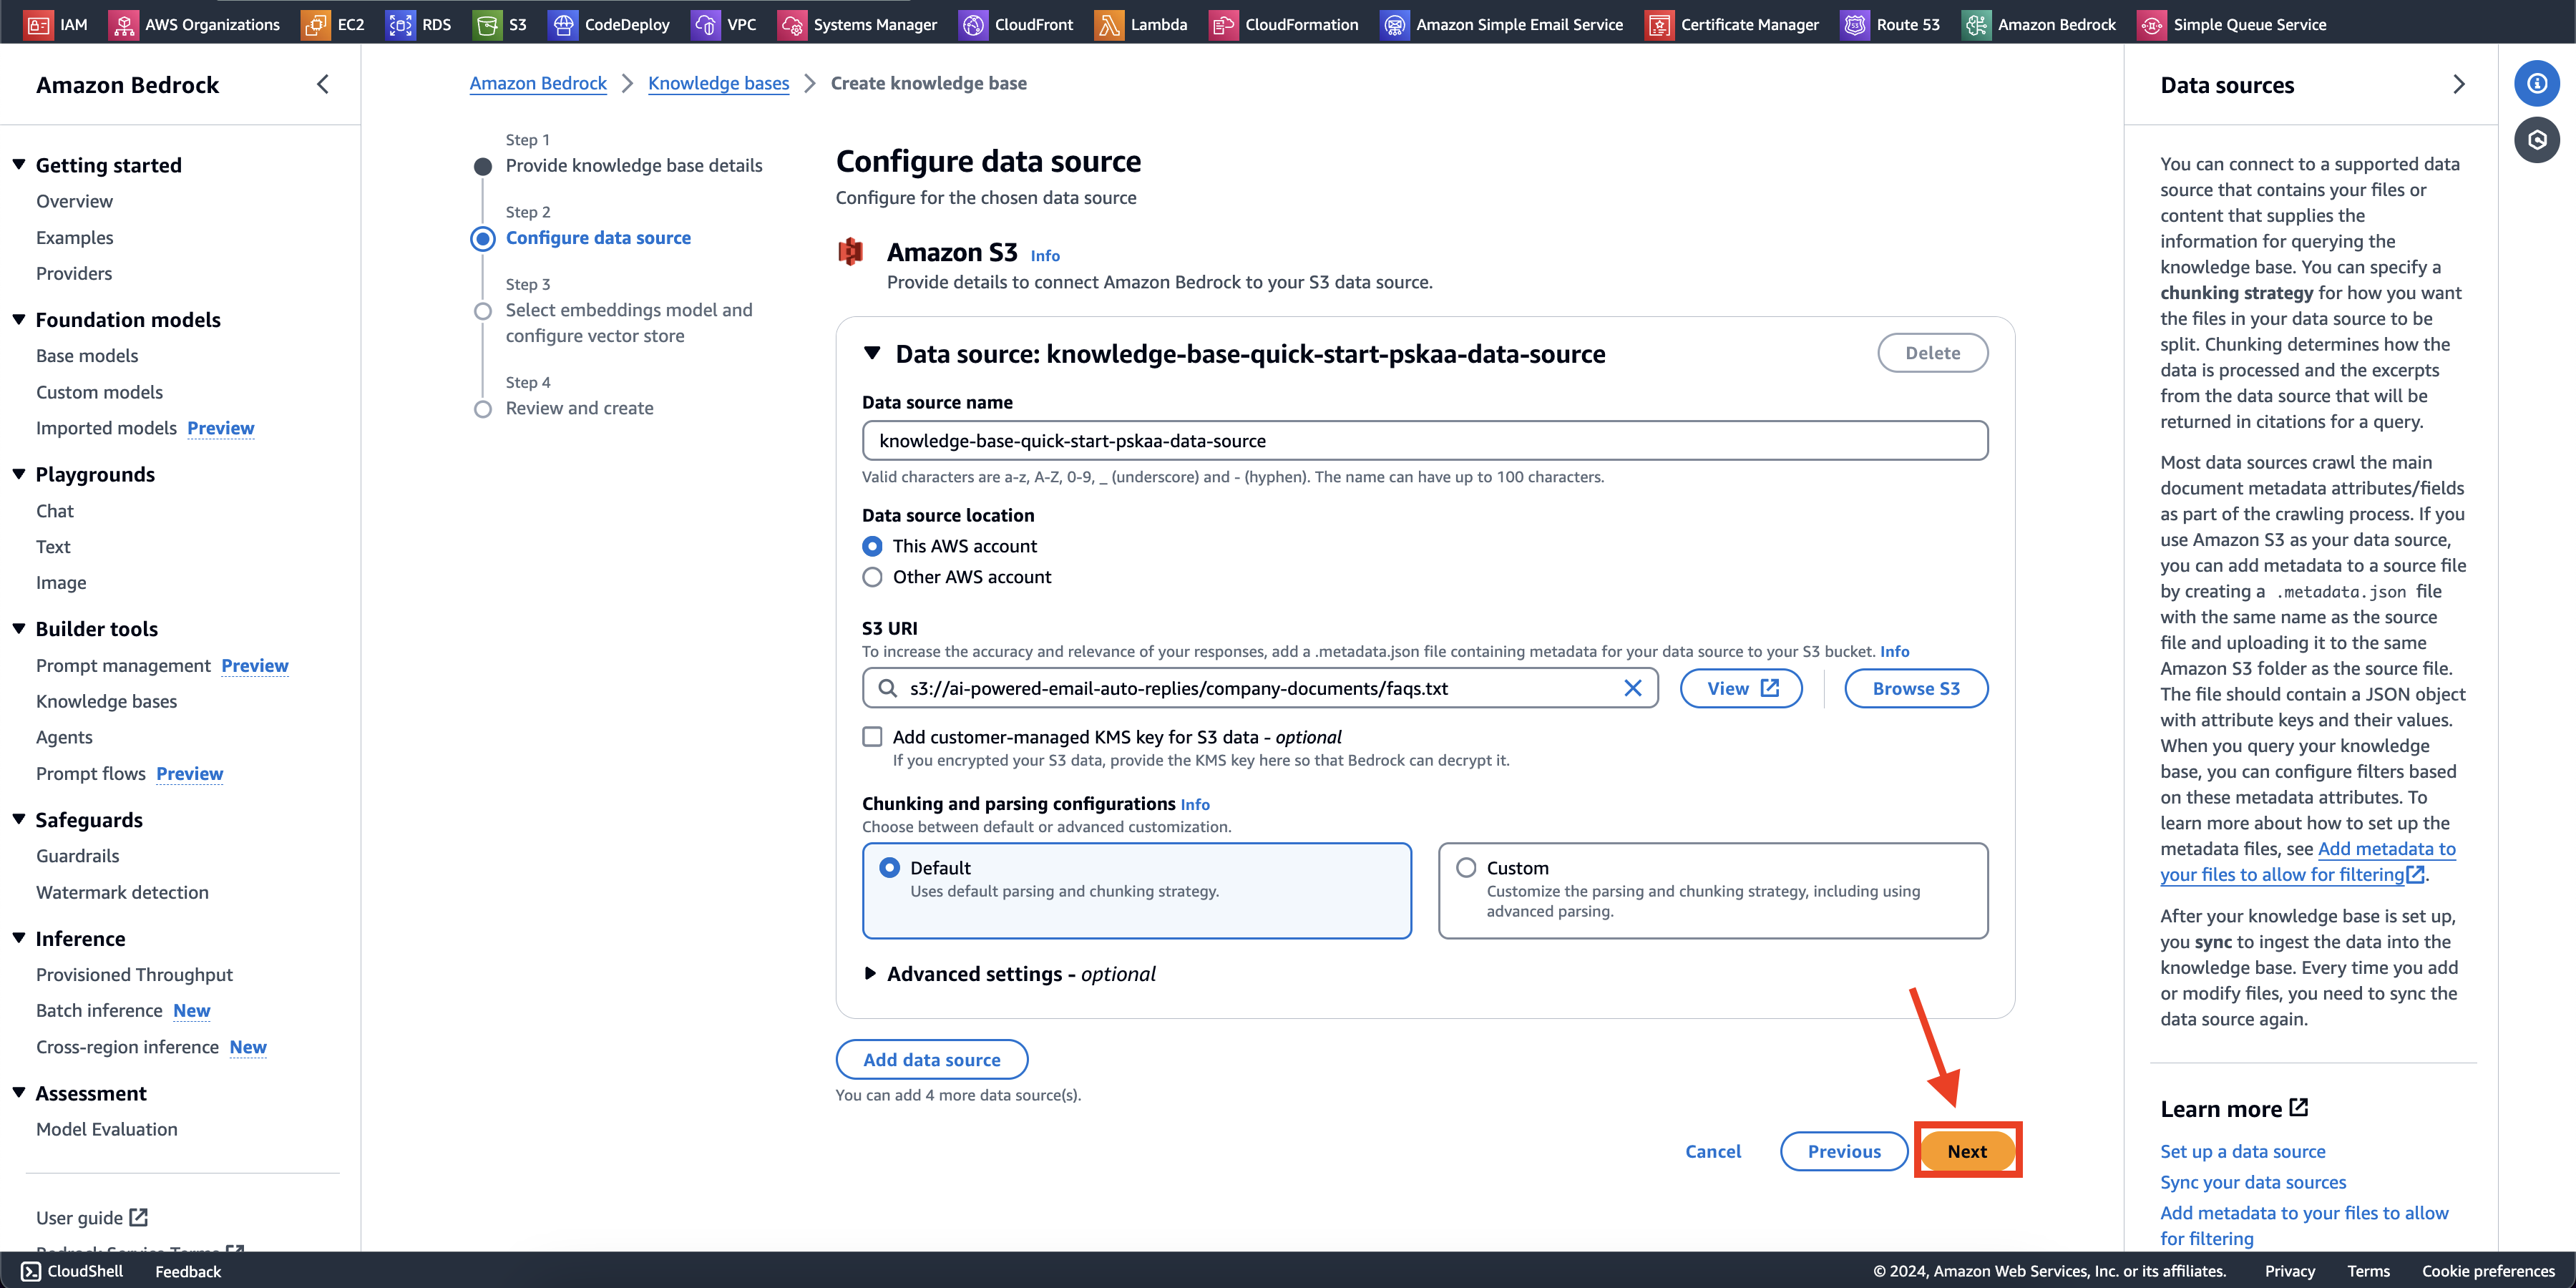Click the Amazon S3 data source logo

(x=850, y=252)
